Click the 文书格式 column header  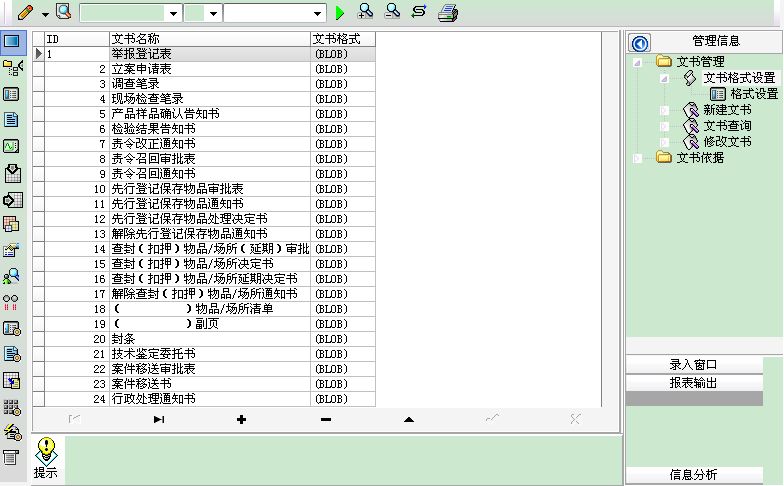tap(343, 39)
